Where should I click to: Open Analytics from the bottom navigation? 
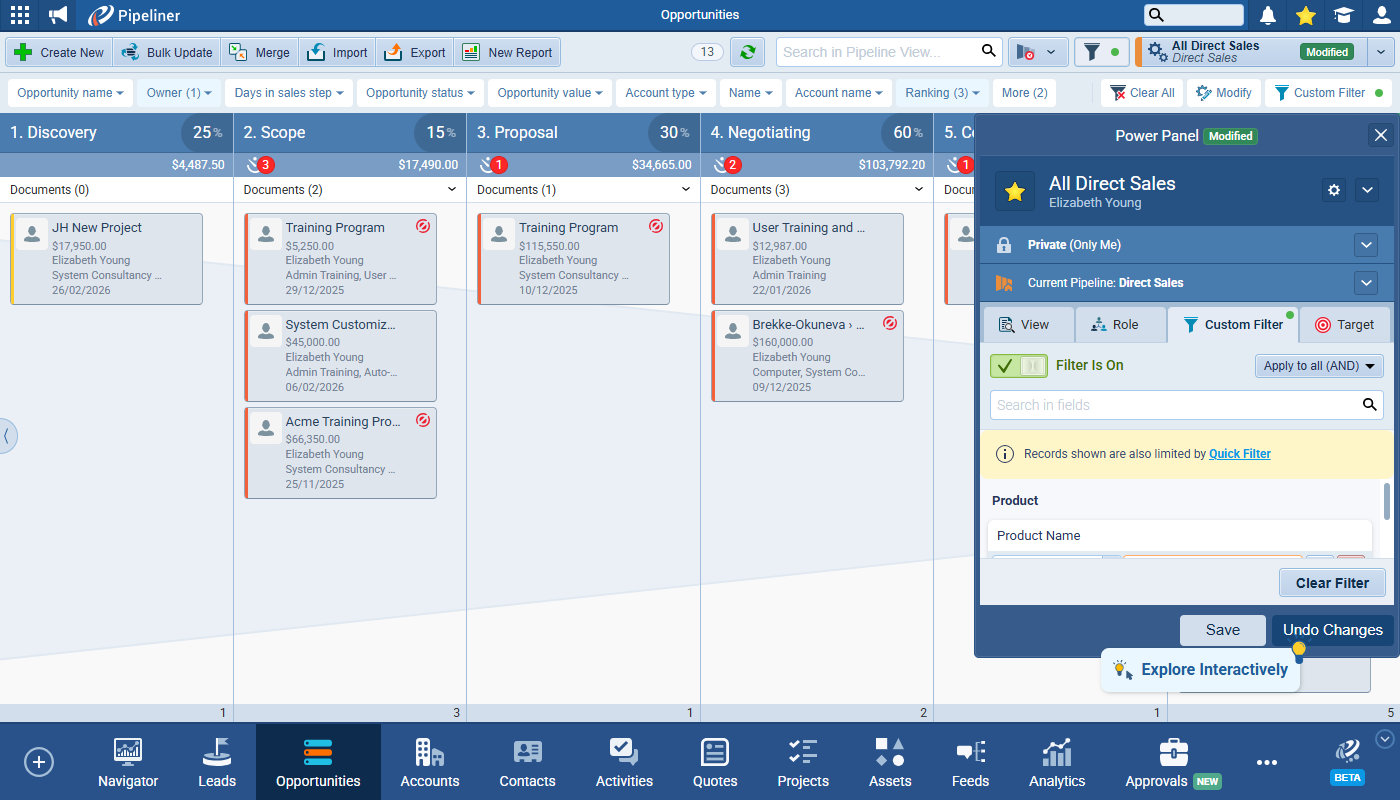click(1057, 763)
